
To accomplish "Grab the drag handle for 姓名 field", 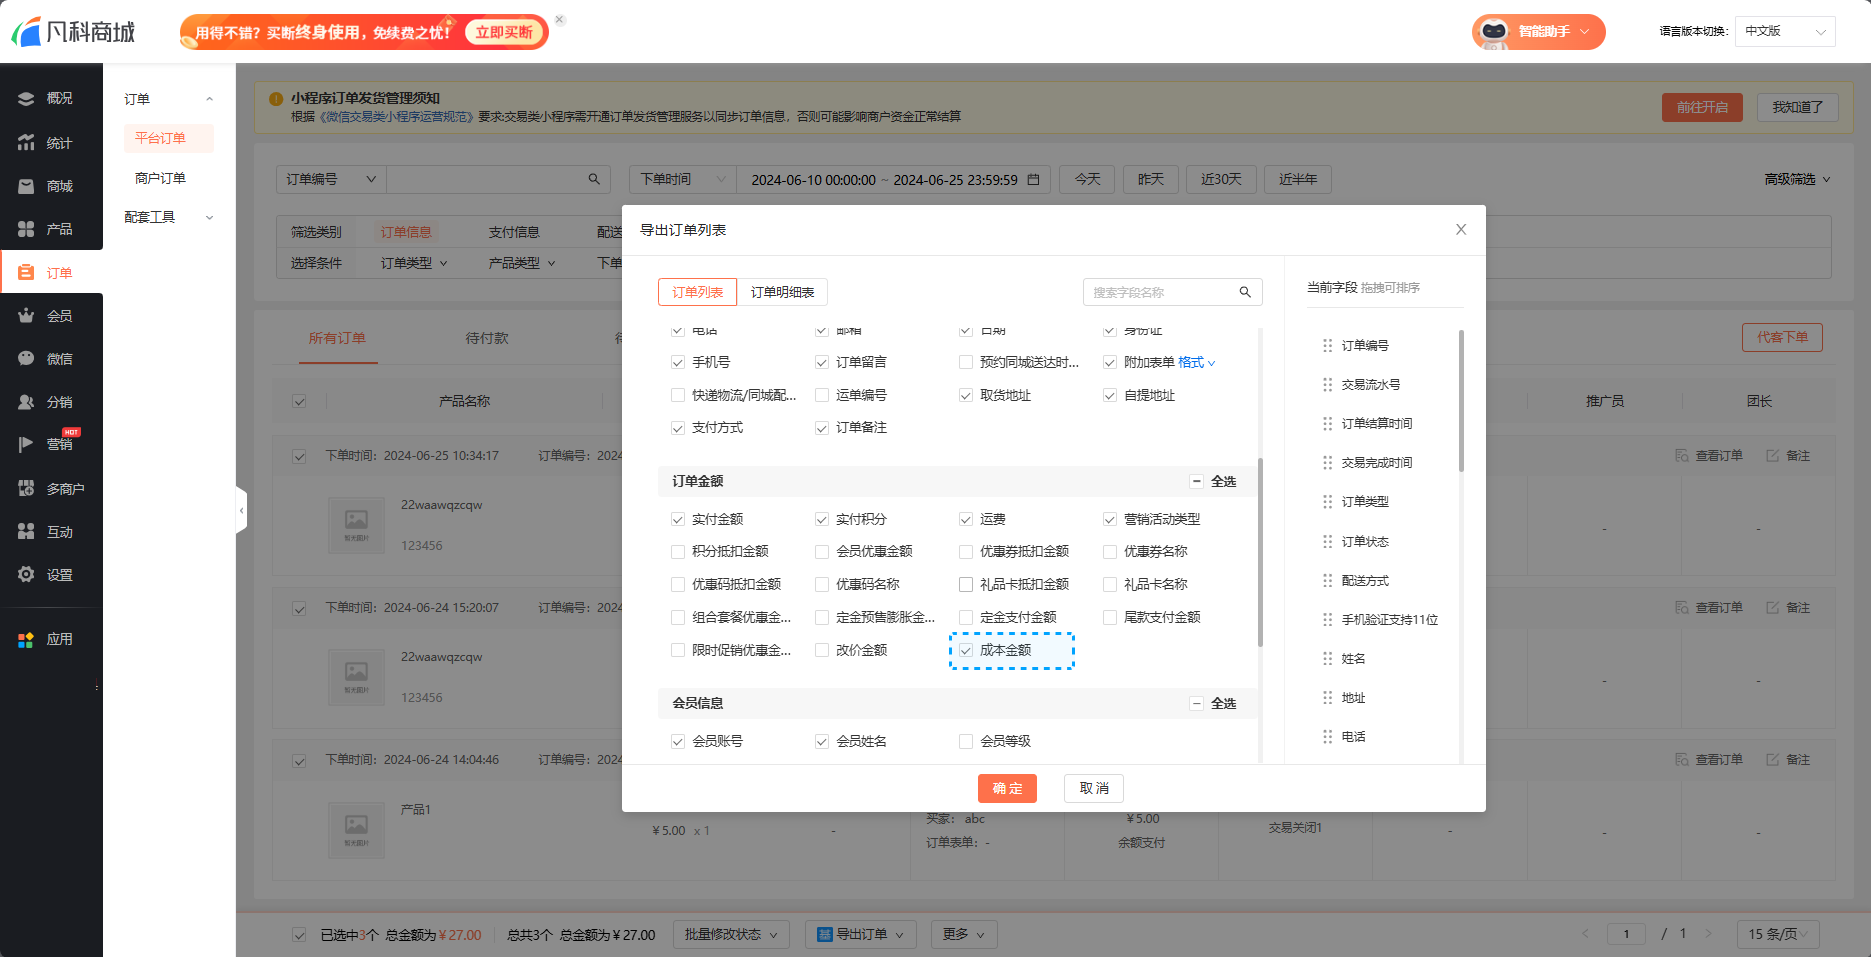I will coord(1328,658).
